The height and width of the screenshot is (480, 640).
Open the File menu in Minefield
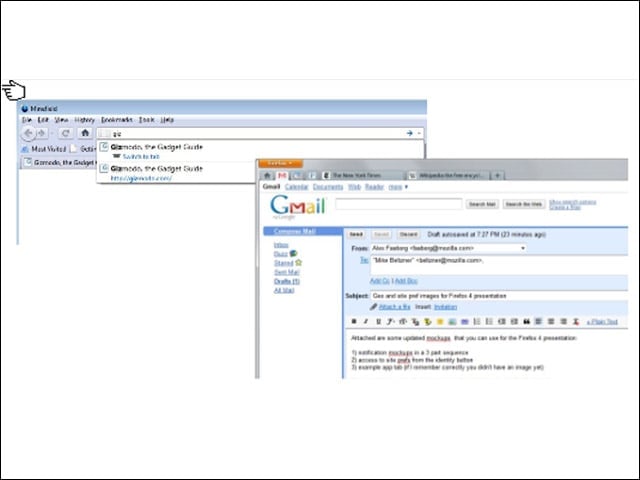click(27, 120)
